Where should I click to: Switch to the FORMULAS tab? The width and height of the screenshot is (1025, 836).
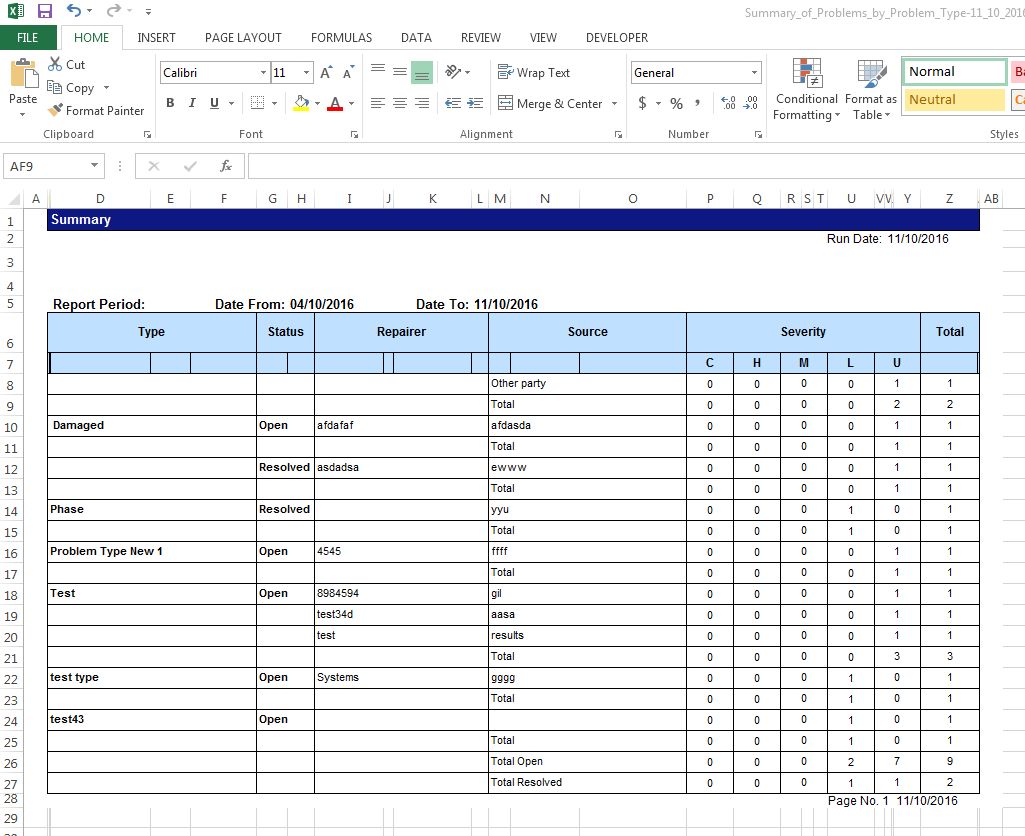click(341, 37)
